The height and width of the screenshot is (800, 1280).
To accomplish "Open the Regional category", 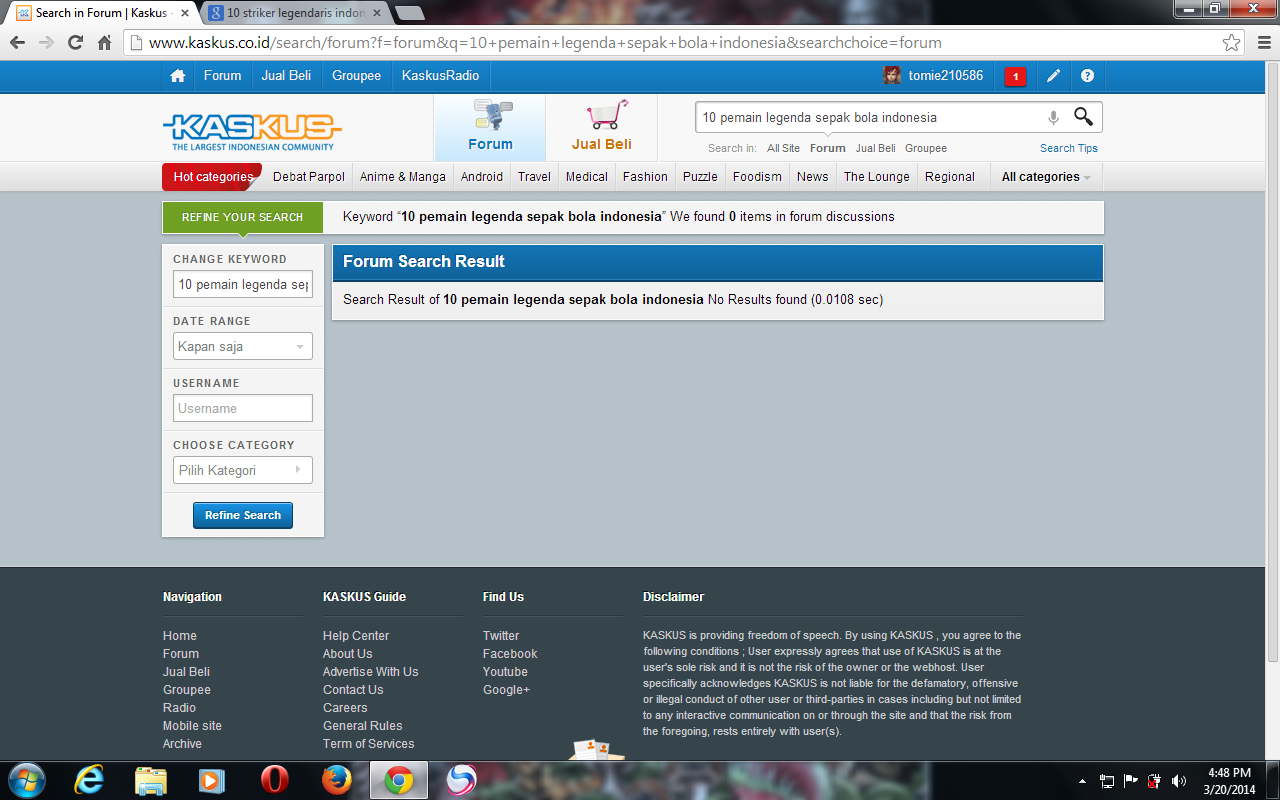I will coord(950,177).
